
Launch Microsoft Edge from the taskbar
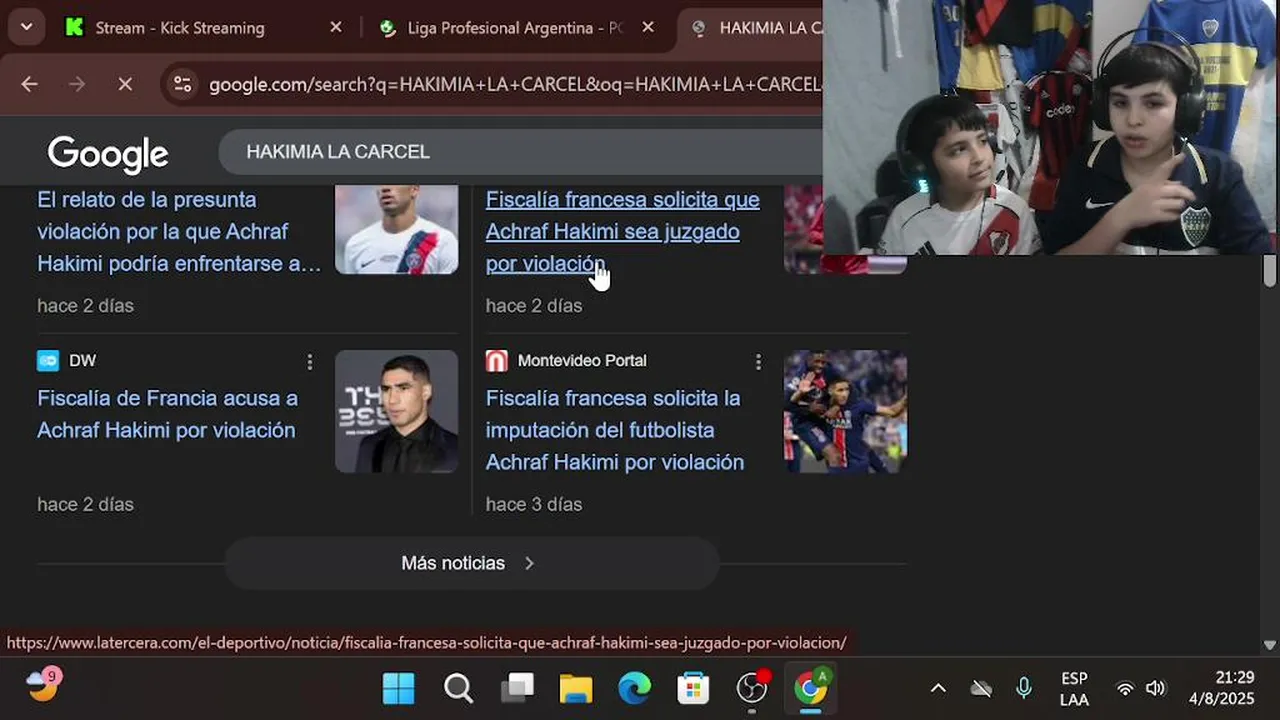pos(634,688)
